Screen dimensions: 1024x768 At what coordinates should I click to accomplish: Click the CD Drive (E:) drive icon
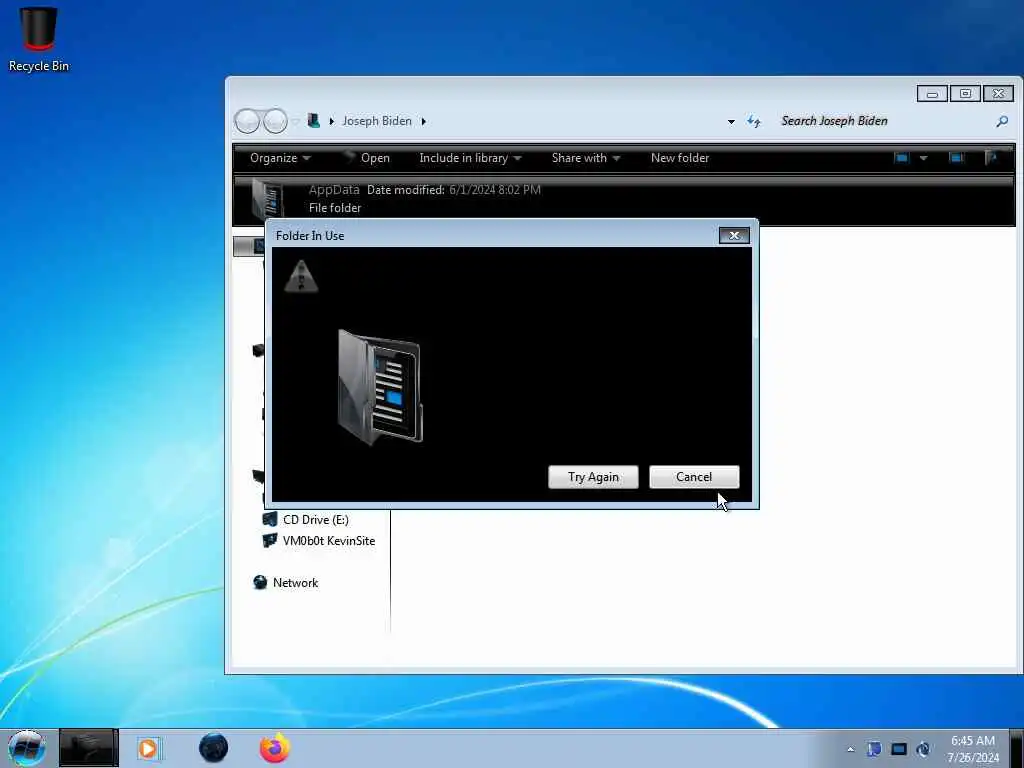click(270, 519)
